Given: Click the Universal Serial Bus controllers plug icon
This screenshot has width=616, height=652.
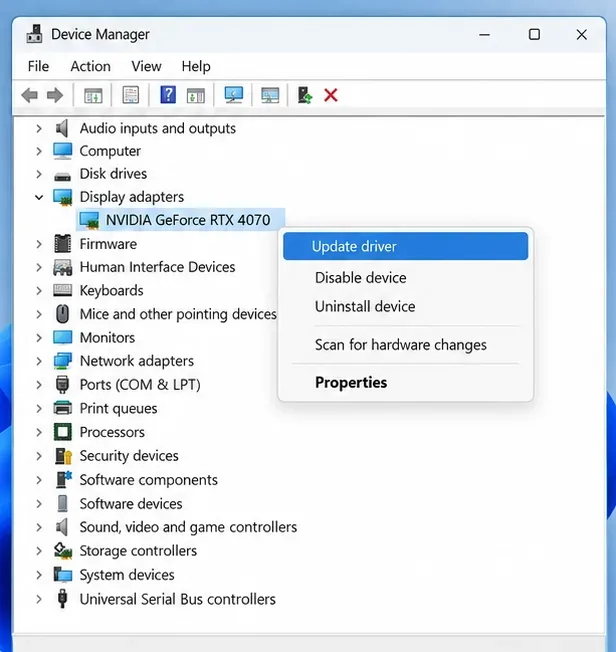Looking at the screenshot, I should pyautogui.click(x=62, y=599).
